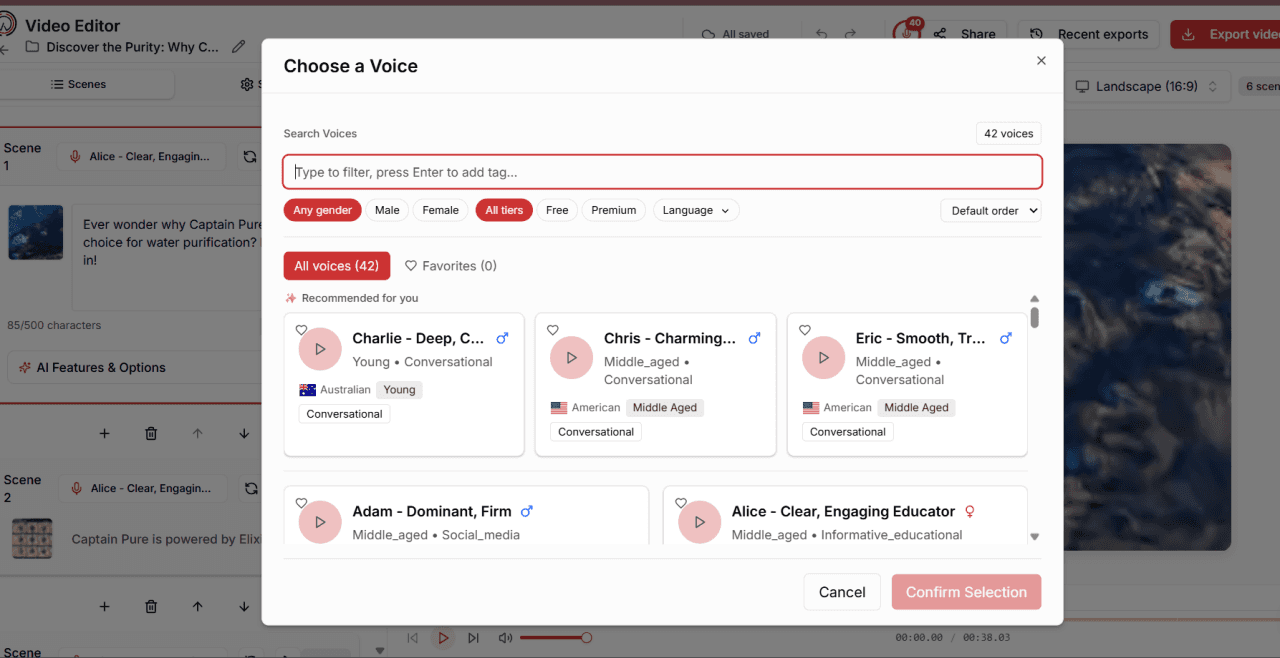Open Scene 1 Alice voice selector
Image resolution: width=1280 pixels, height=658 pixels.
pos(143,157)
